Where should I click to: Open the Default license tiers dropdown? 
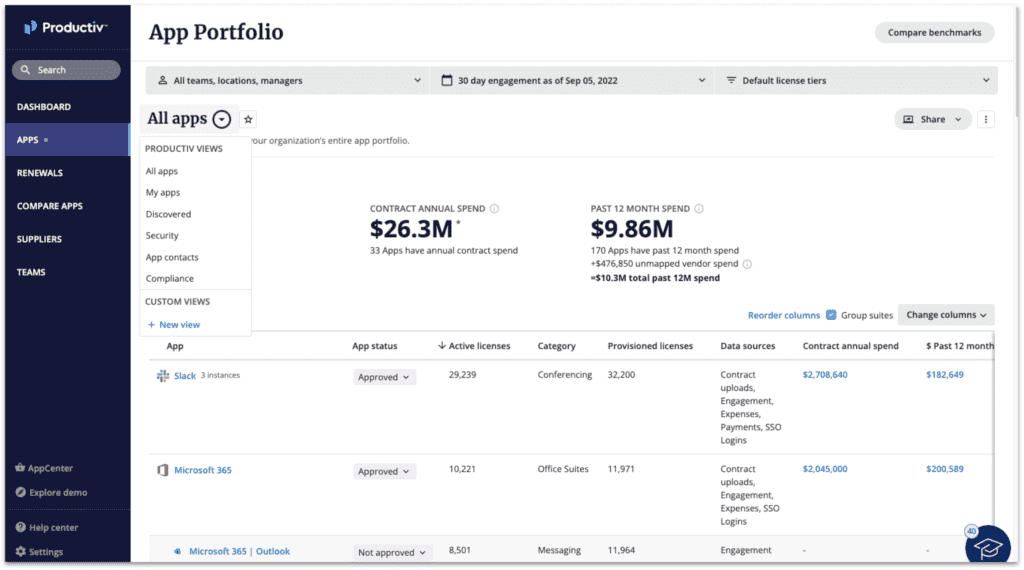(x=856, y=80)
